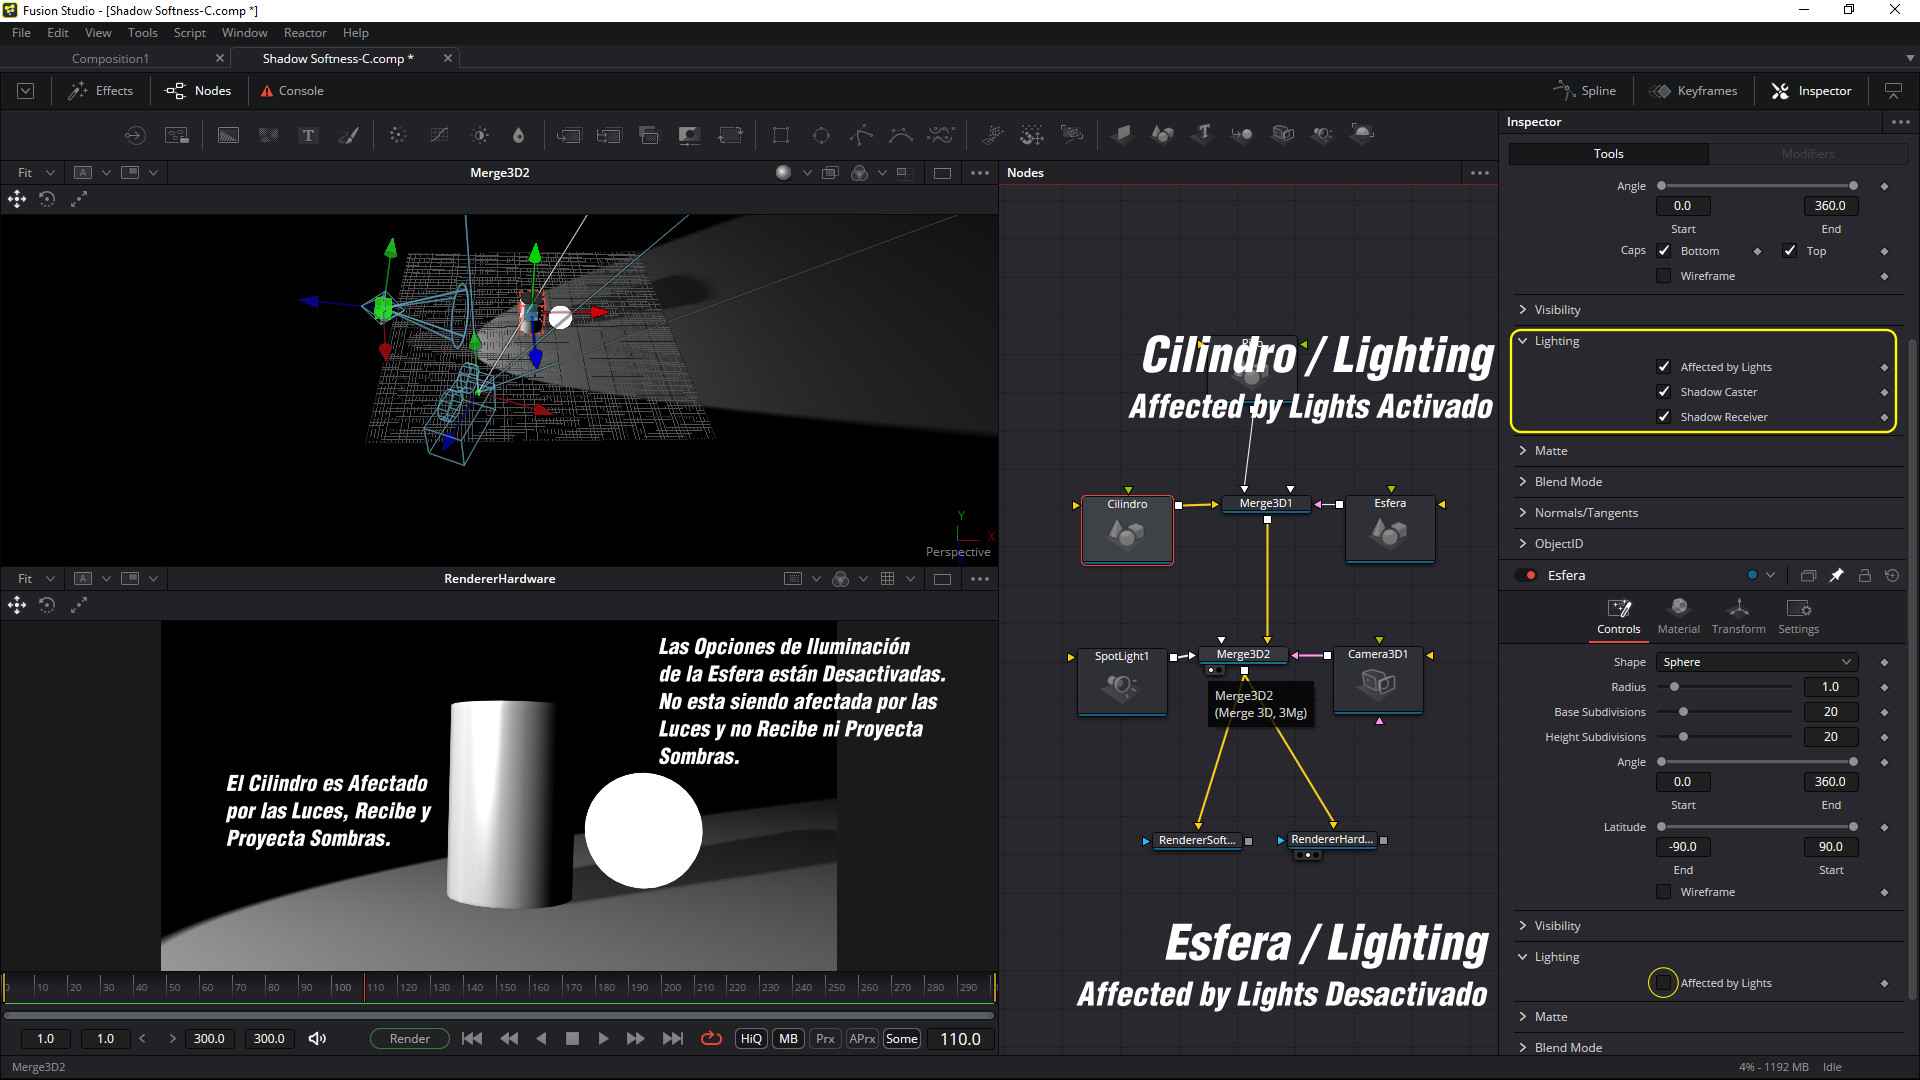Pin the Esfera inspector panel
This screenshot has height=1080, width=1920.
point(1836,575)
